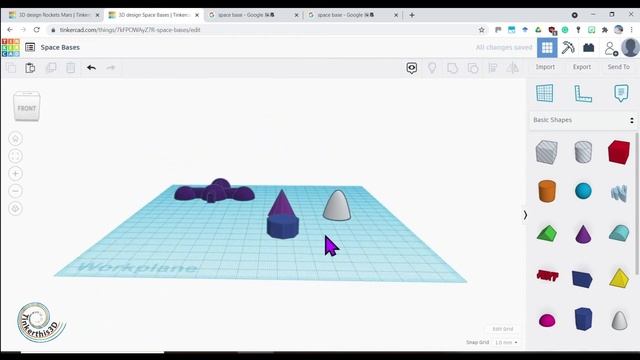Open the user profile avatar
Image resolution: width=640 pixels, height=360 pixels.
(630, 47)
